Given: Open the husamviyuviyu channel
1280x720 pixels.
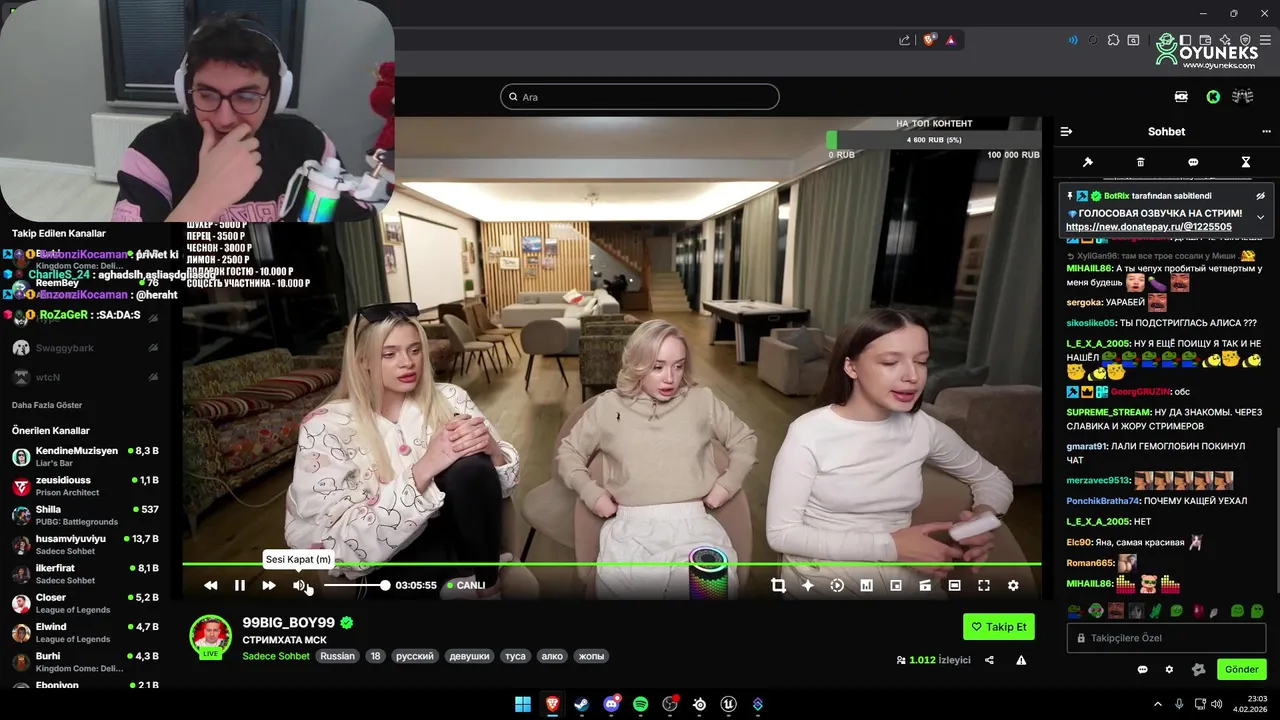Looking at the screenshot, I should click(x=86, y=544).
